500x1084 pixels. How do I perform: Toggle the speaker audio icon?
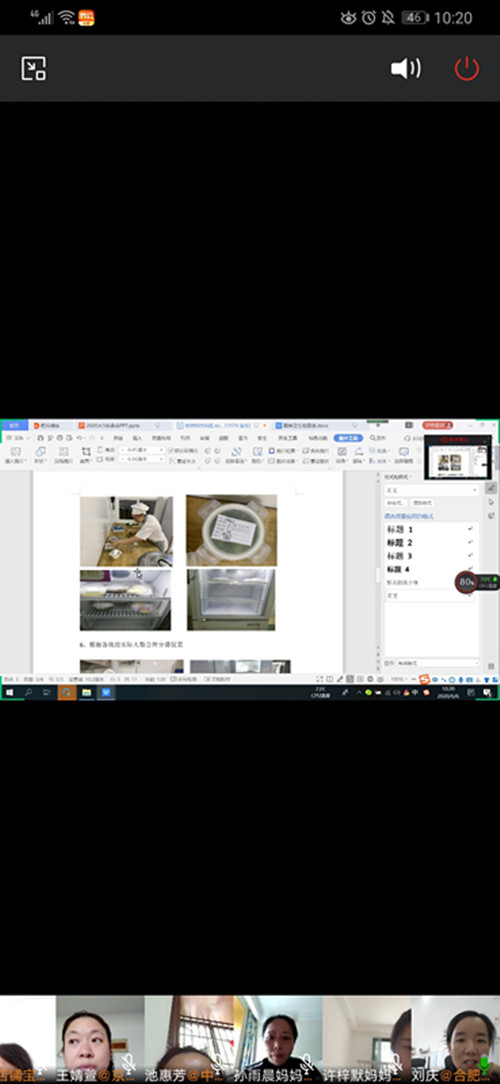tap(406, 68)
